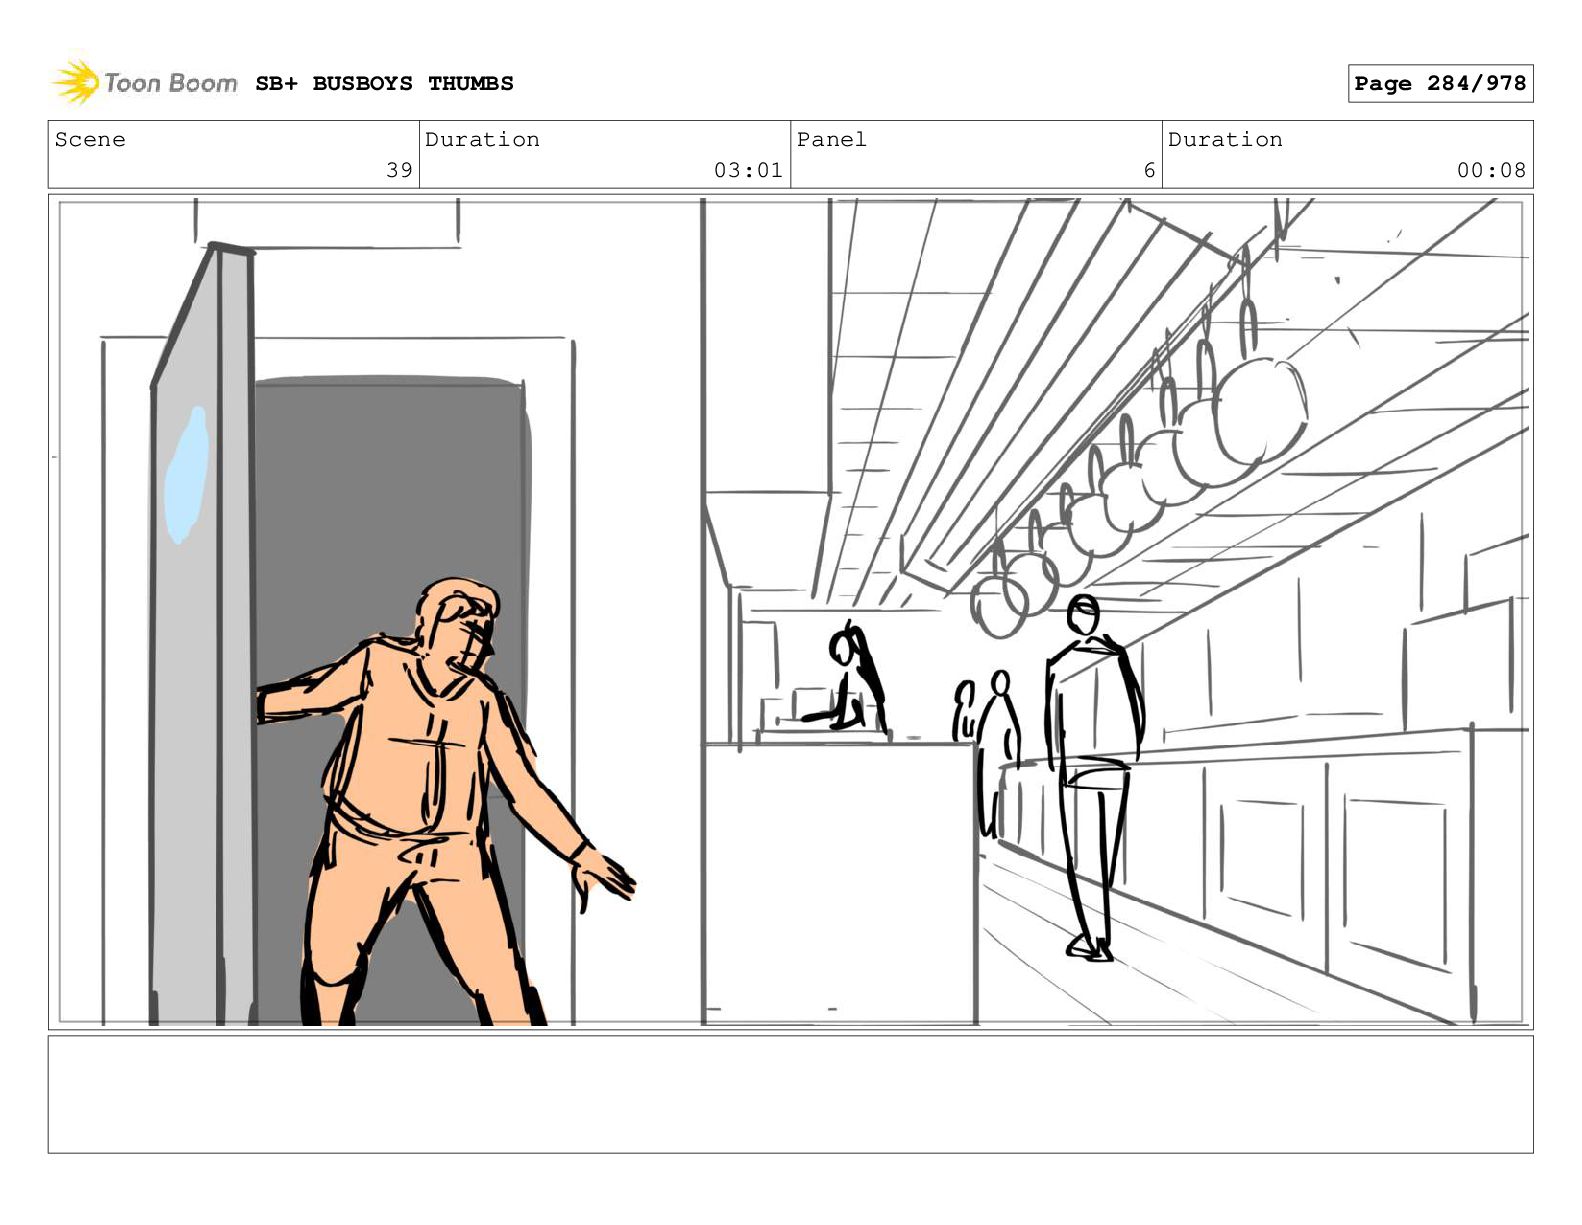The width and height of the screenshot is (1582, 1225).
Task: Click the empty notes box below the panel
Action: 790,1094
